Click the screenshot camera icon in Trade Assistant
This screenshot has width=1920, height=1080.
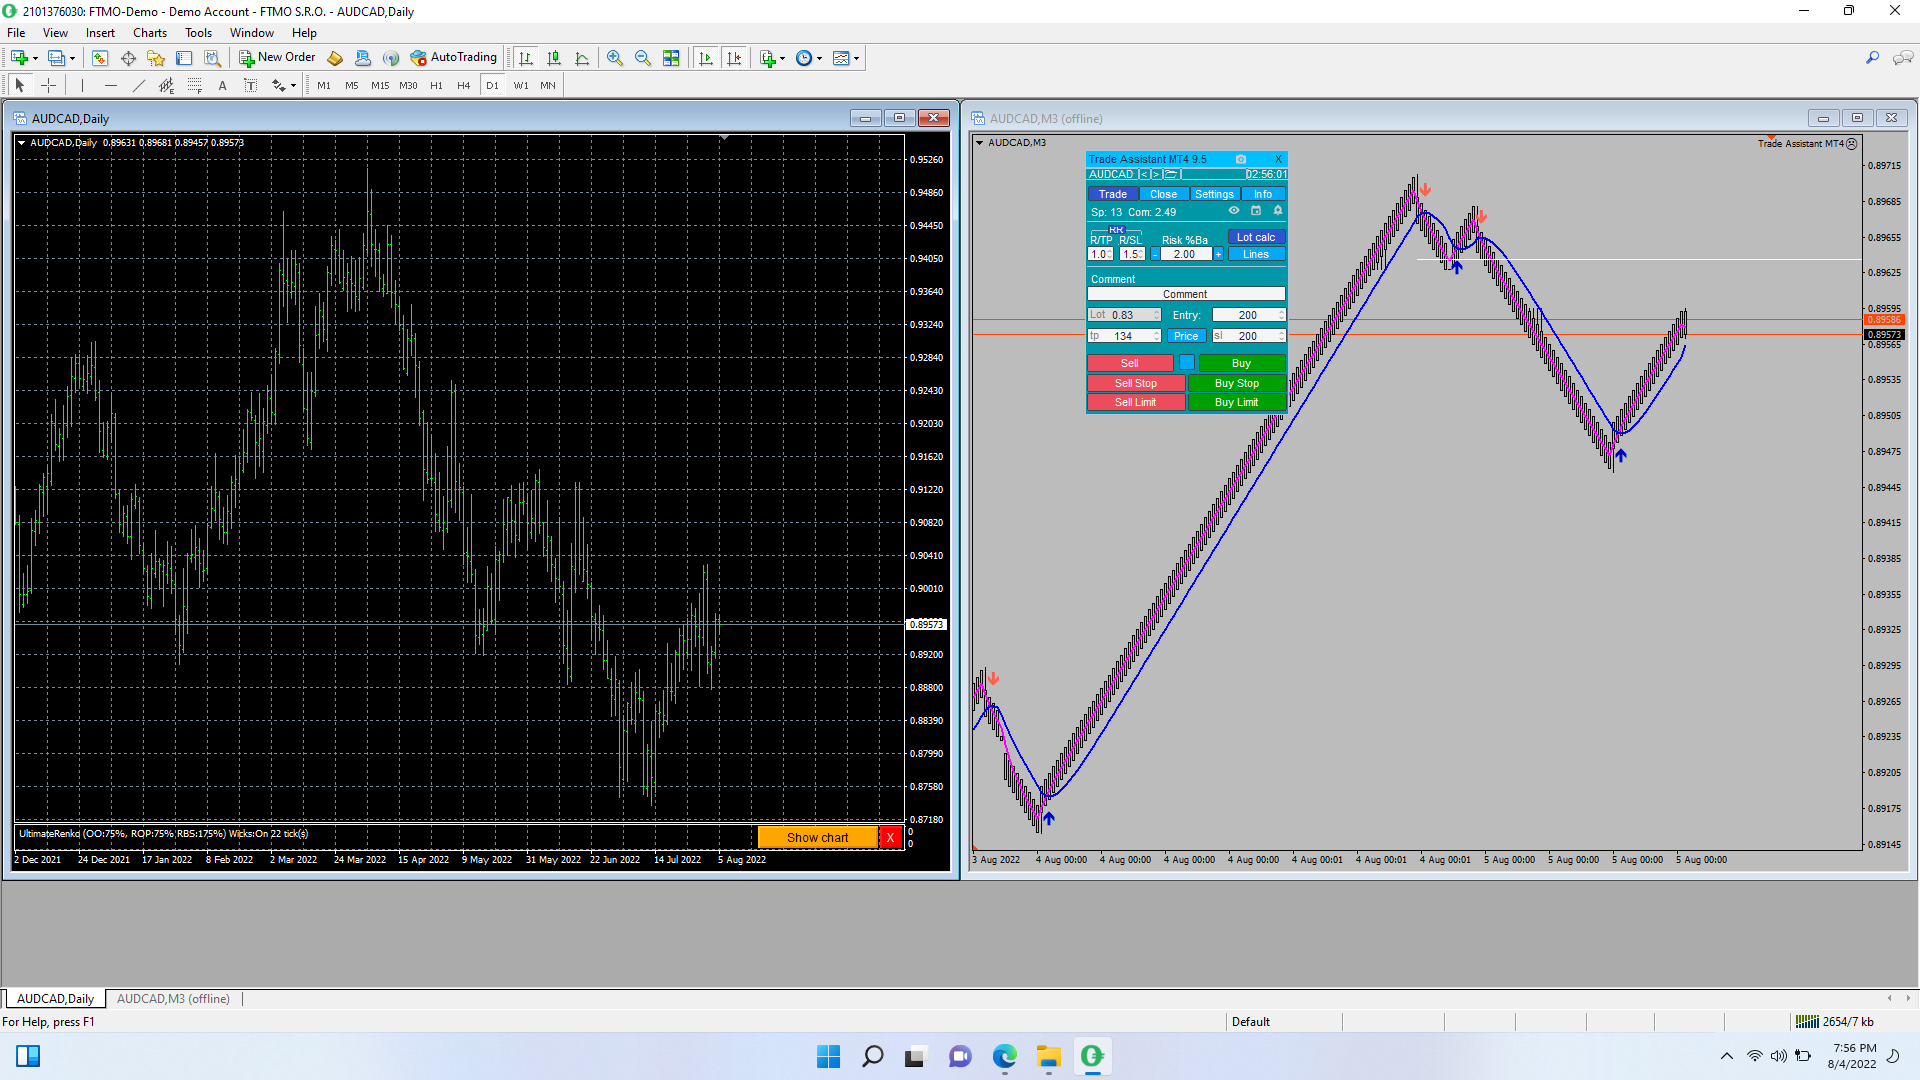tap(1241, 159)
